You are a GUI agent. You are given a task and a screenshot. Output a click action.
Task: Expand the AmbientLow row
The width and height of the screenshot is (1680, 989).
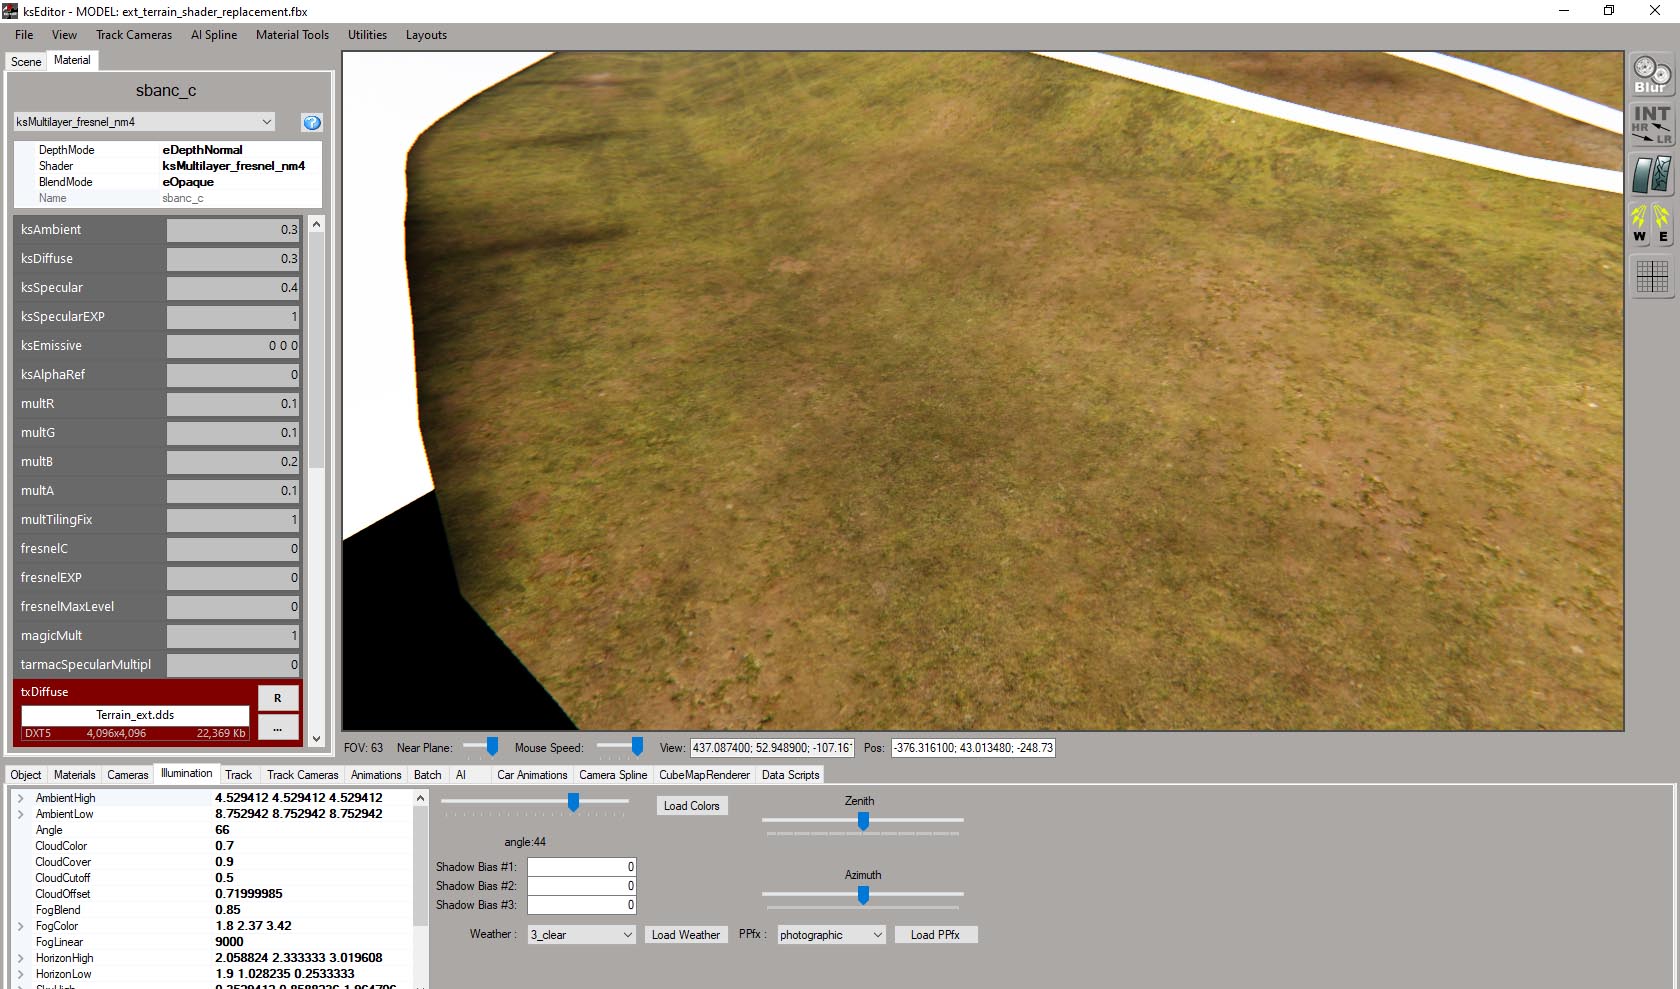[20, 814]
